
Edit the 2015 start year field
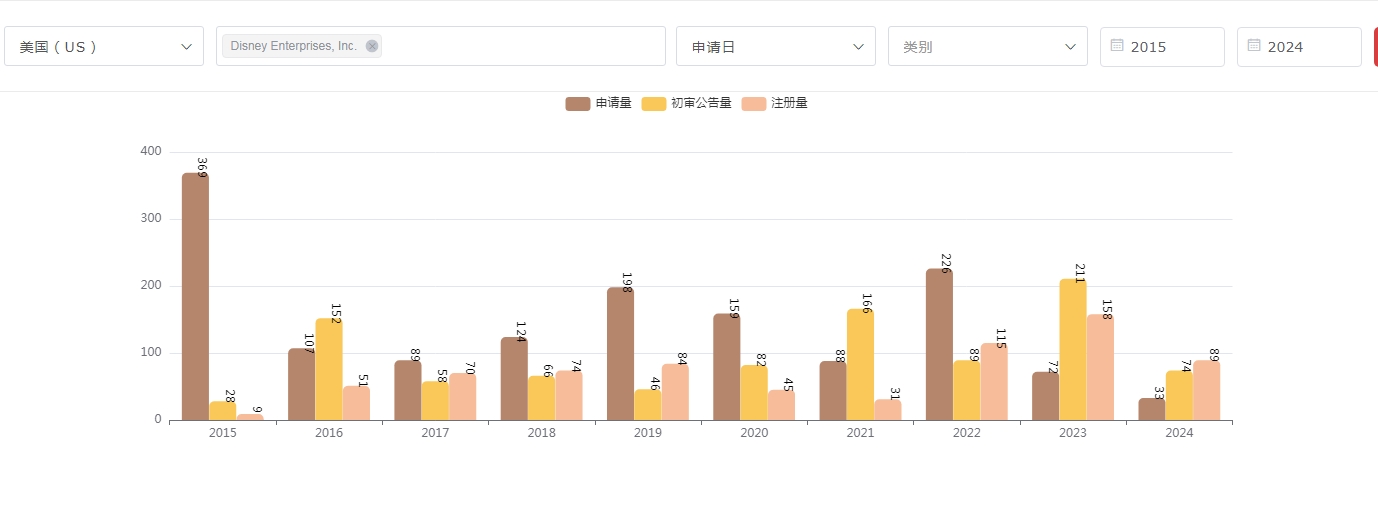click(1162, 46)
